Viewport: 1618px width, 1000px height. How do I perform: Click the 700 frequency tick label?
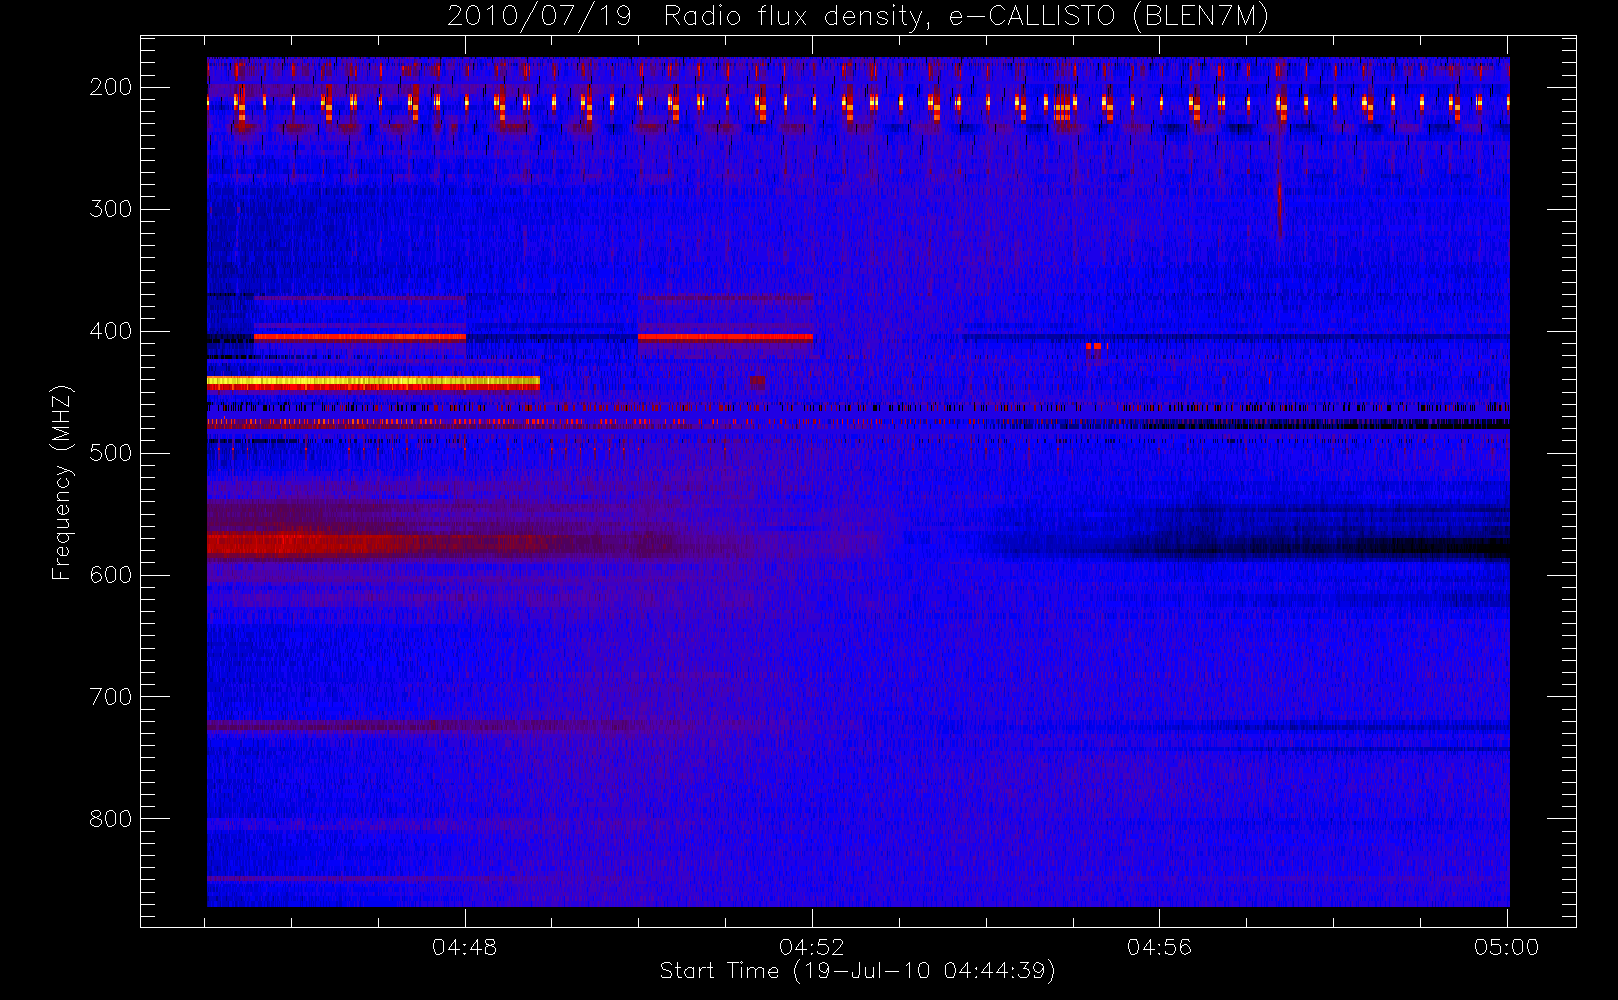[x=111, y=697]
